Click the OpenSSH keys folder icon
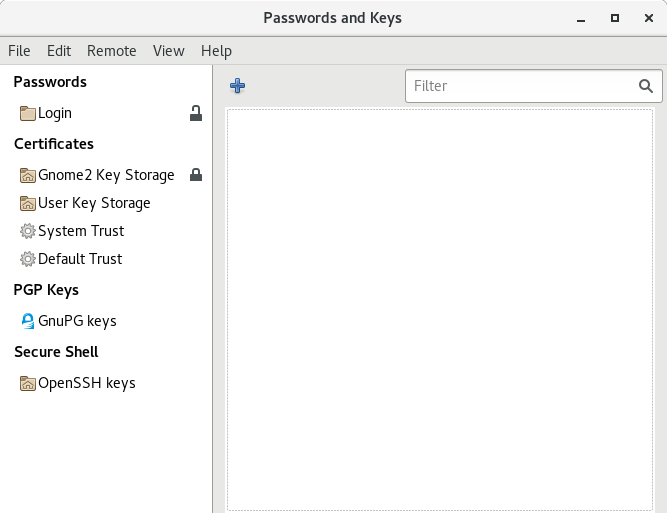This screenshot has width=667, height=513. (x=28, y=384)
